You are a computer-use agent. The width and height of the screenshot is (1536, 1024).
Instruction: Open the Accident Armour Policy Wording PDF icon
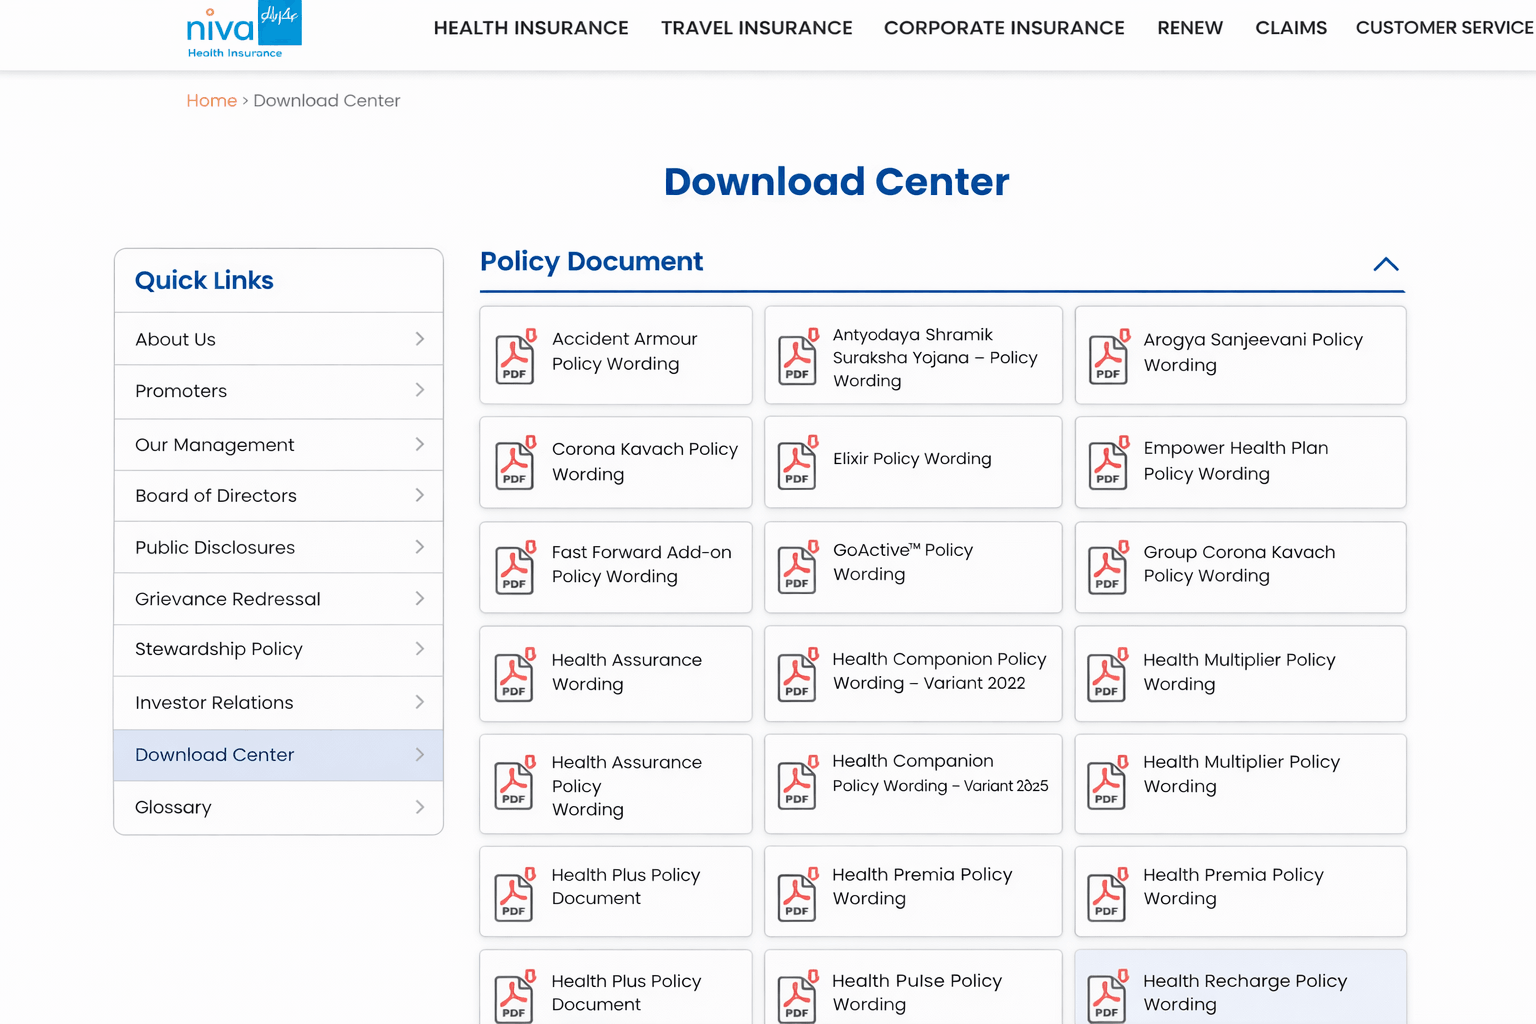(x=514, y=357)
